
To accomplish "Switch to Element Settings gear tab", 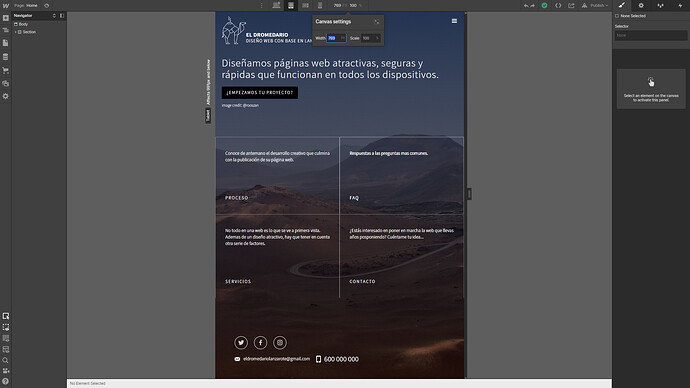I will (x=641, y=5).
